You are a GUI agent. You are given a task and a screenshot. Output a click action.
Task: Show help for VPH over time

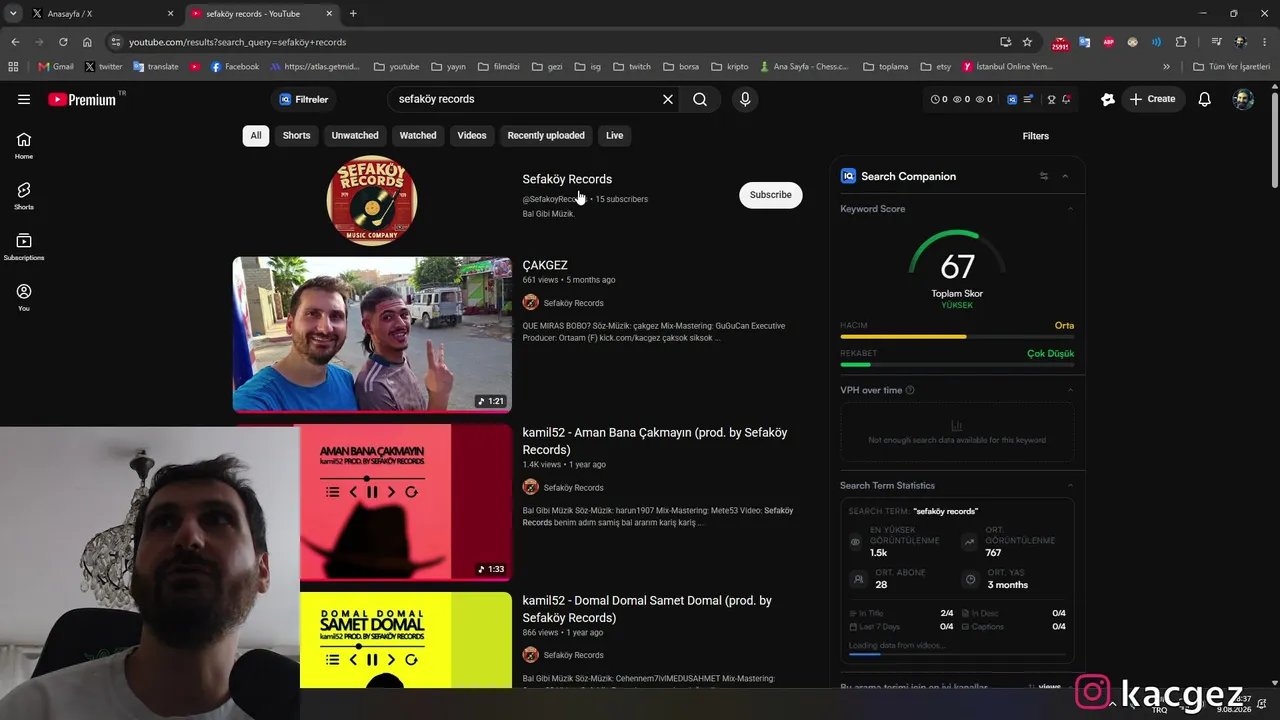tap(909, 390)
